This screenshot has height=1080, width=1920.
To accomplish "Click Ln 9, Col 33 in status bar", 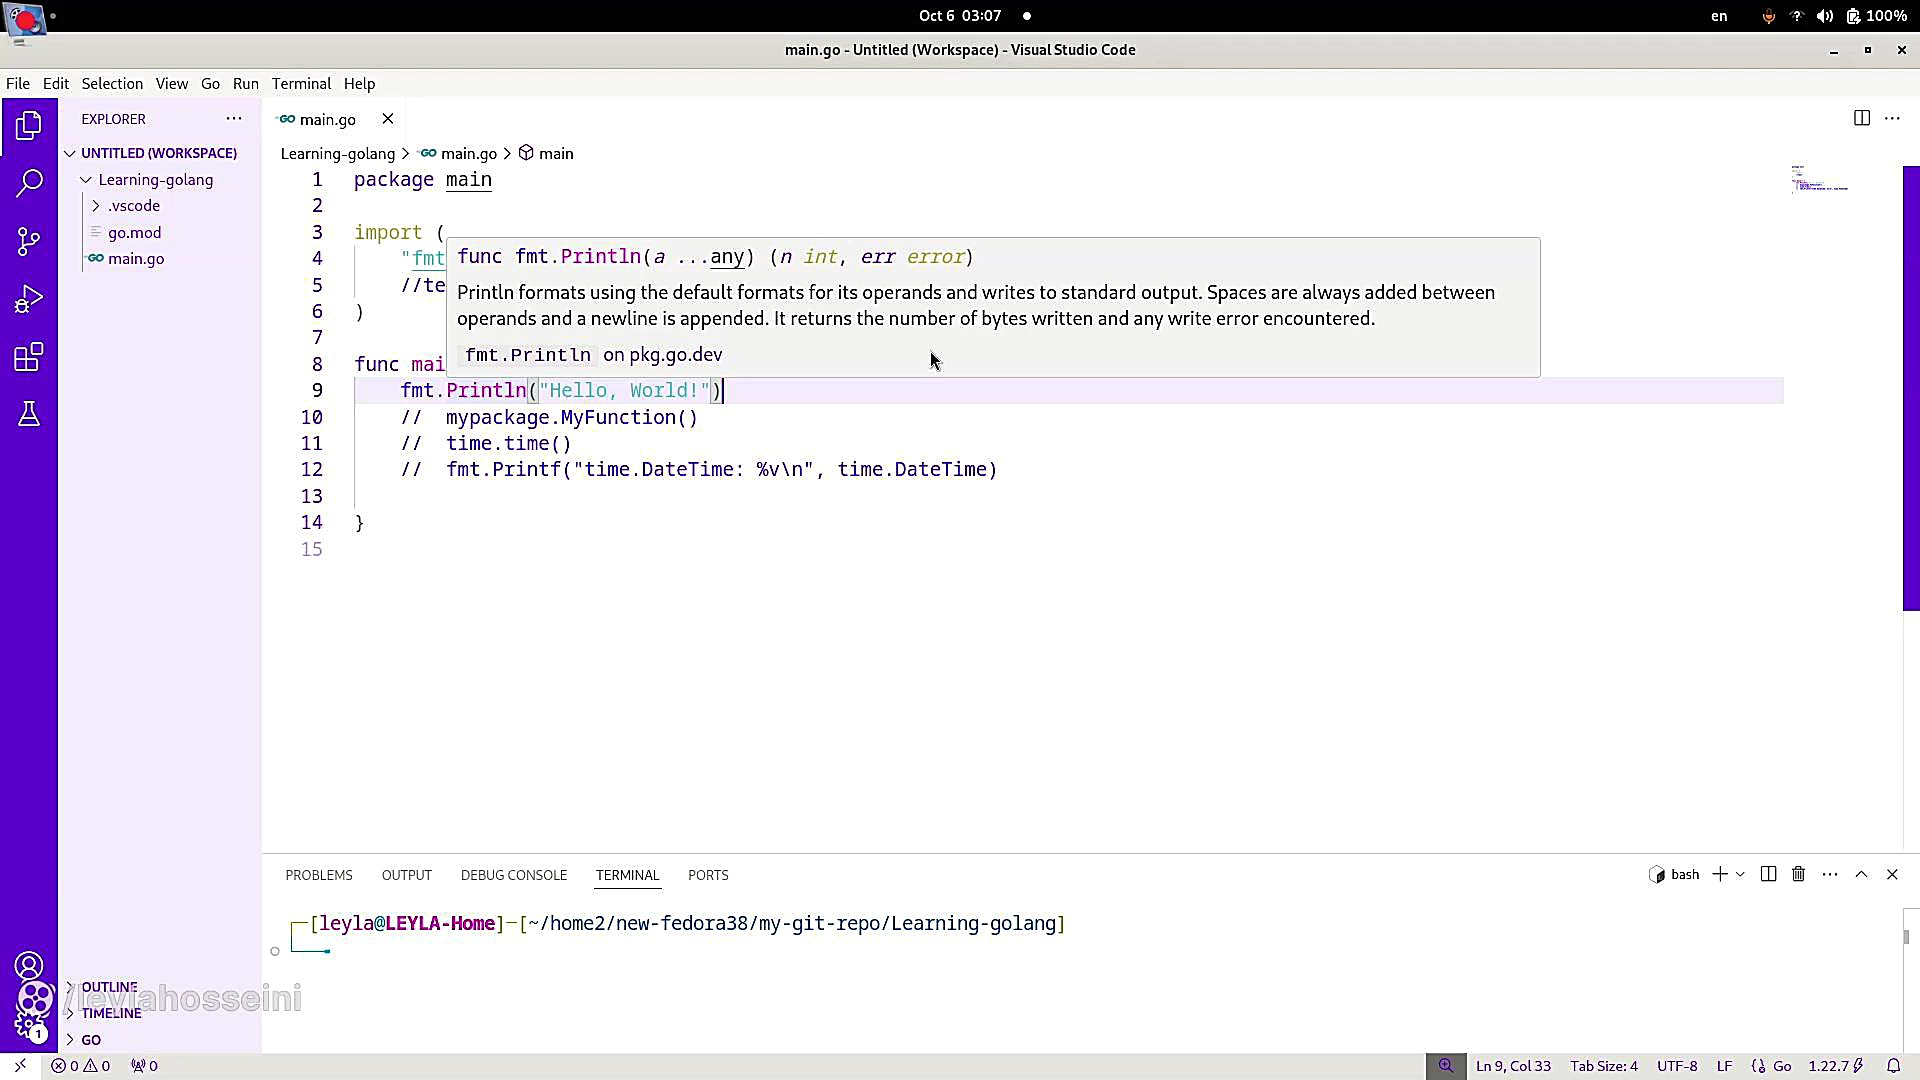I will (1513, 1066).
